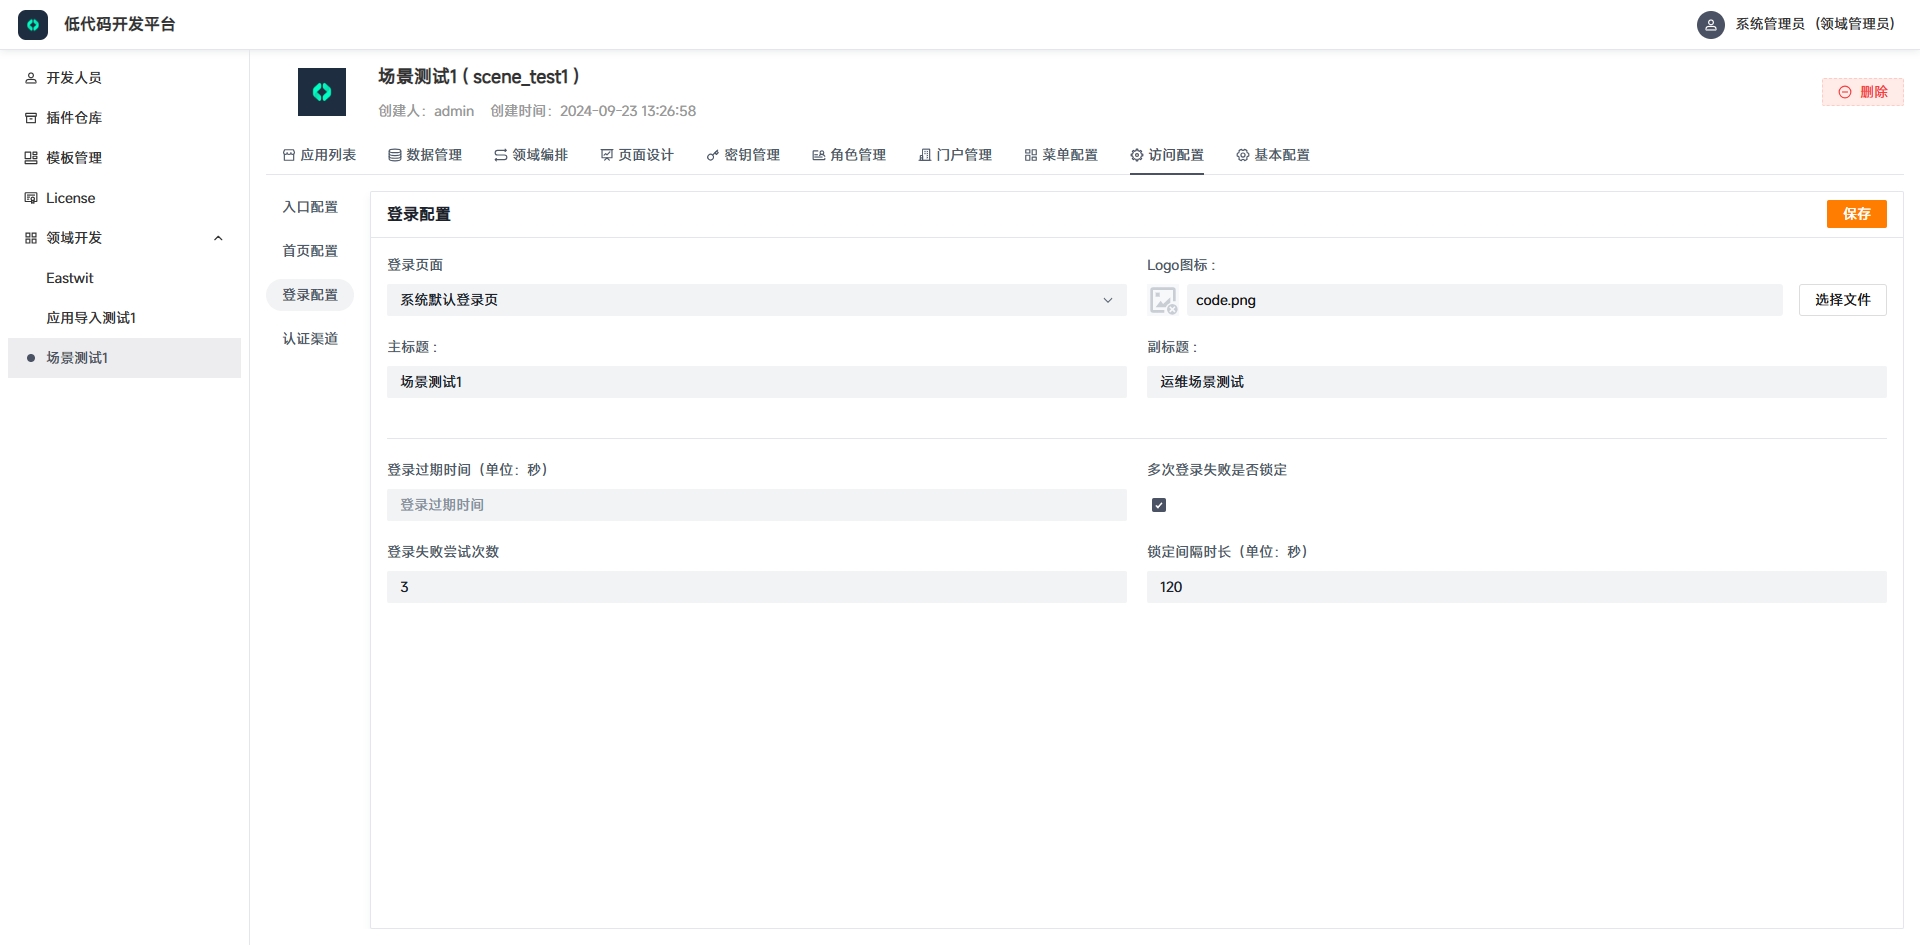Viewport: 1920px width, 945px height.
Task: Click the 基本配置 gear icon
Action: (1243, 155)
